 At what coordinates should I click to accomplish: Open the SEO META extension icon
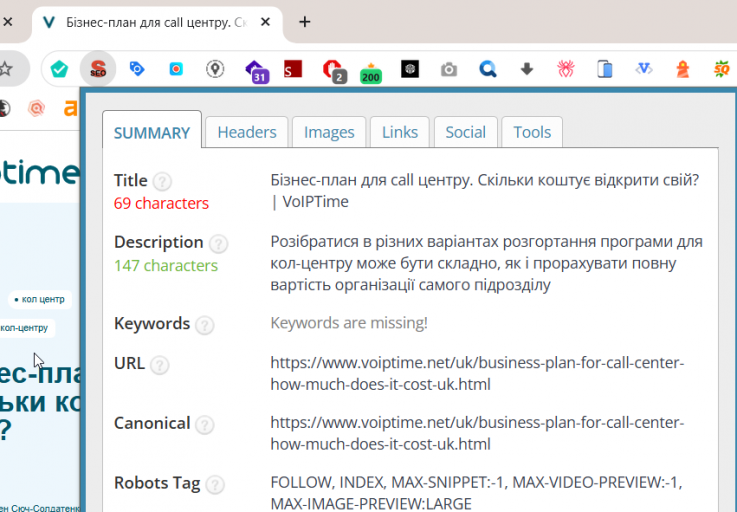98,69
